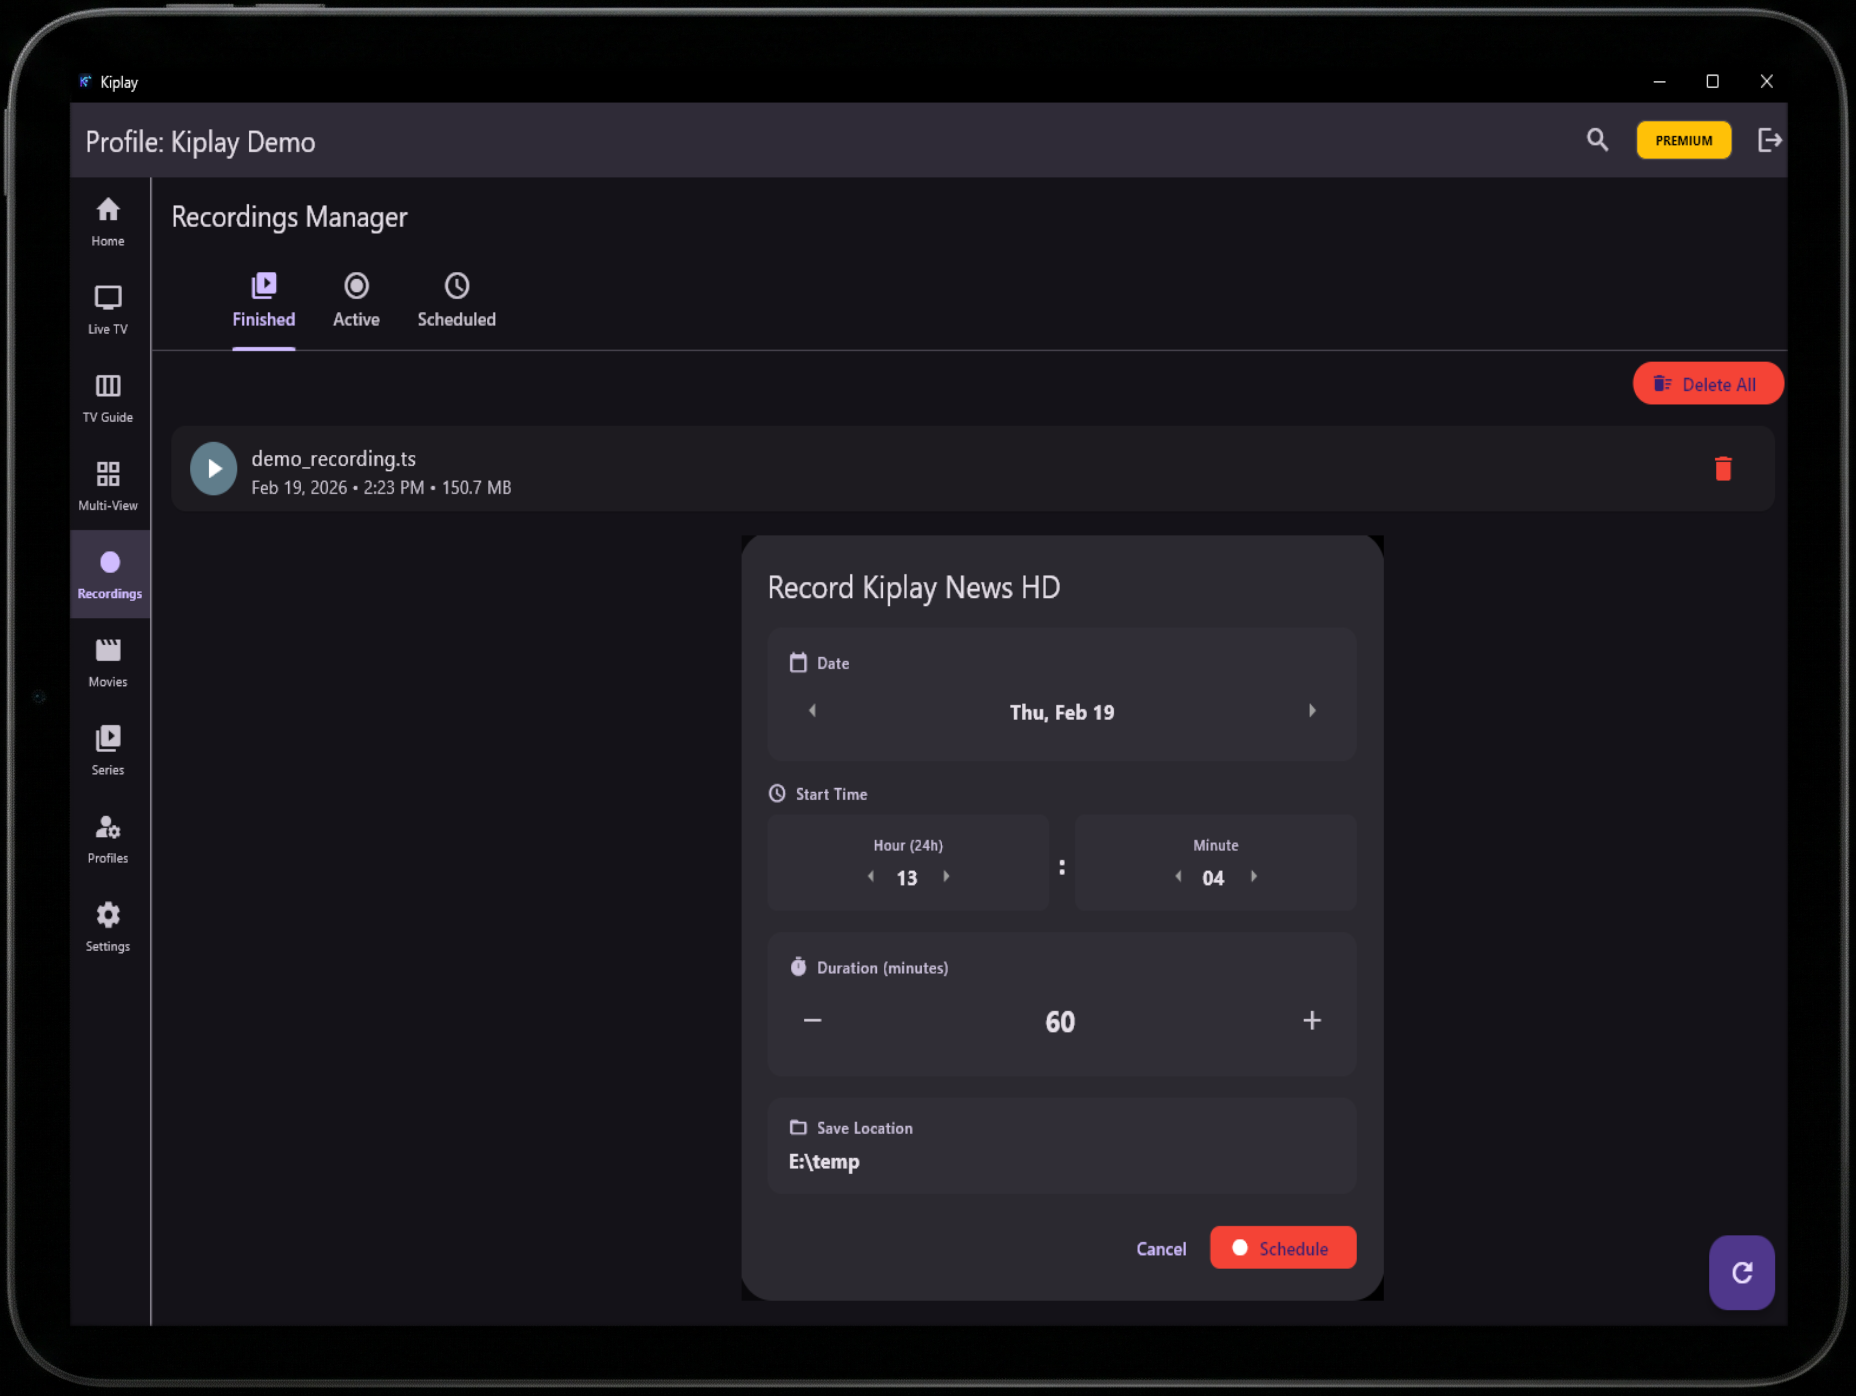Screen dimensions: 1856x1396
Task: Open the TV Guide
Action: (x=107, y=396)
